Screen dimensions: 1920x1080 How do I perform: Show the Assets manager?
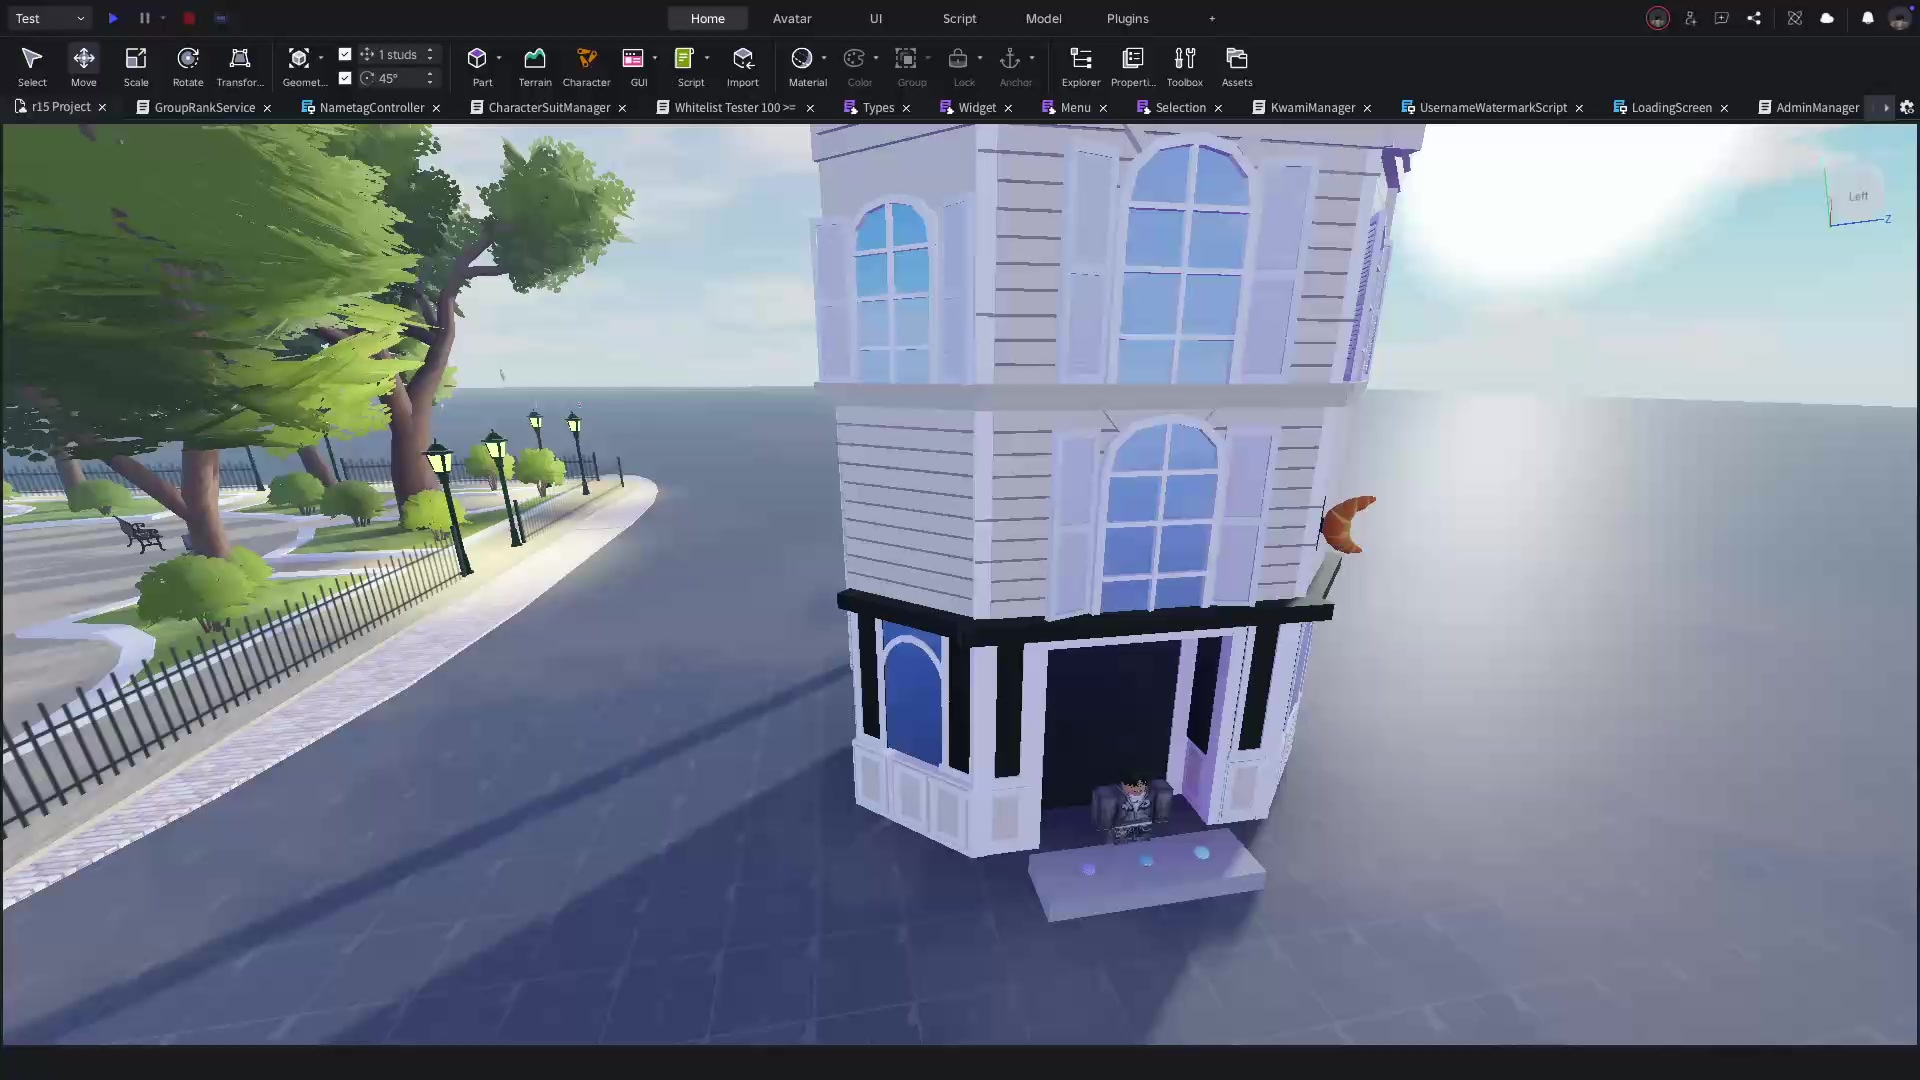(1237, 67)
